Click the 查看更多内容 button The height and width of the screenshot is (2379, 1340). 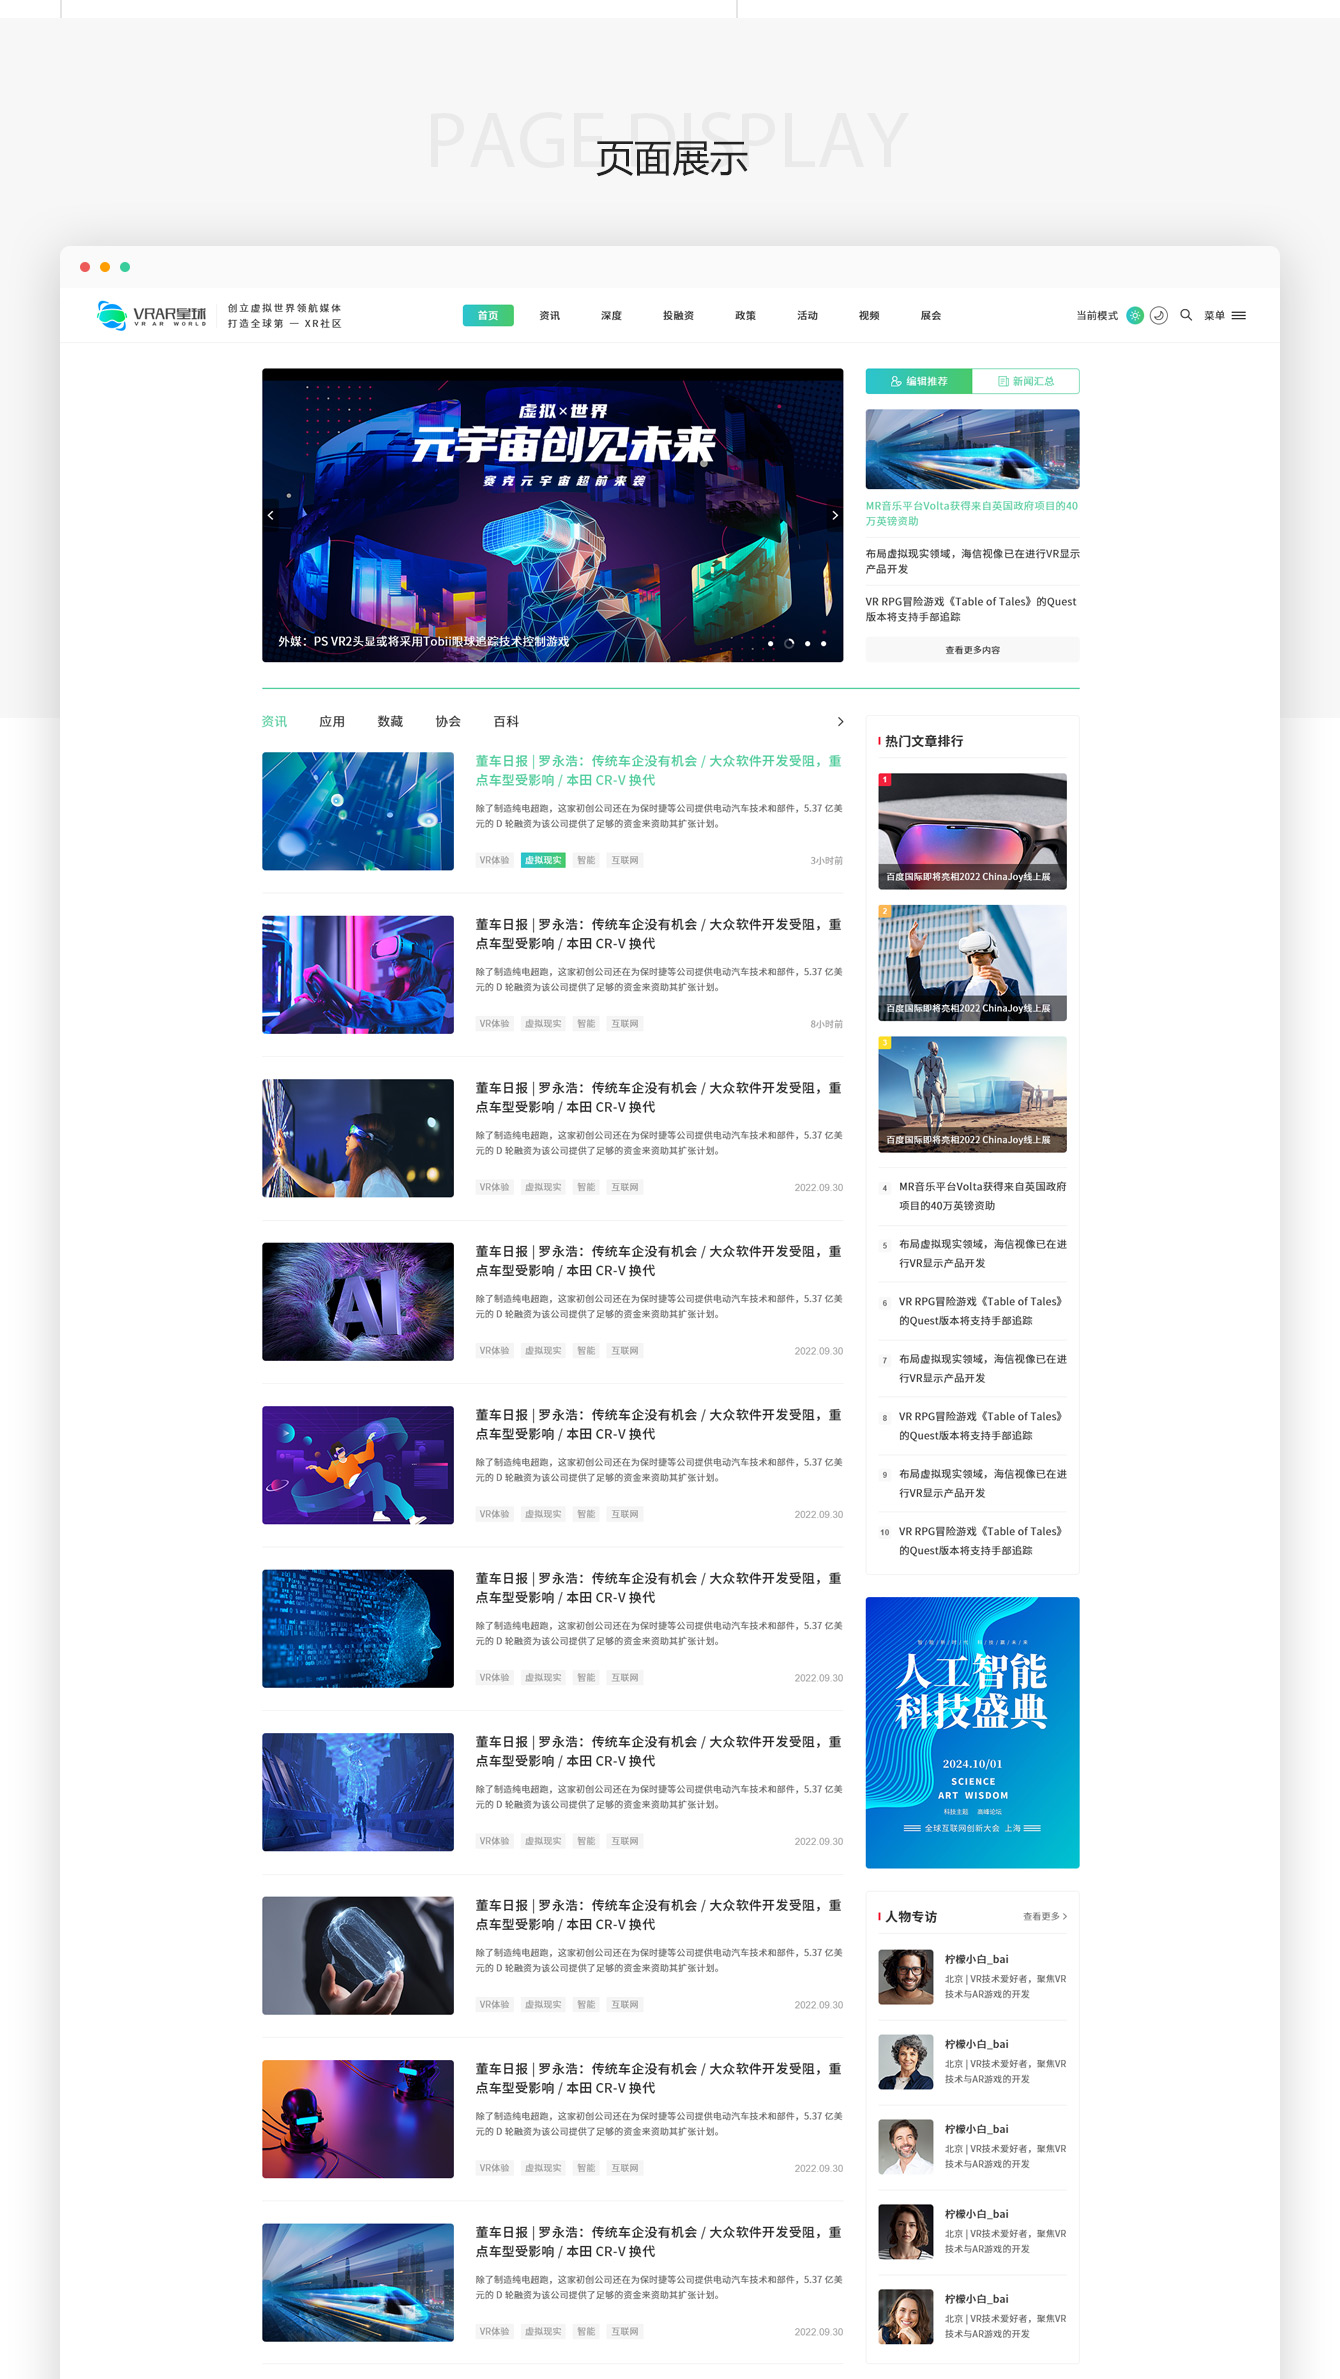[x=972, y=650]
